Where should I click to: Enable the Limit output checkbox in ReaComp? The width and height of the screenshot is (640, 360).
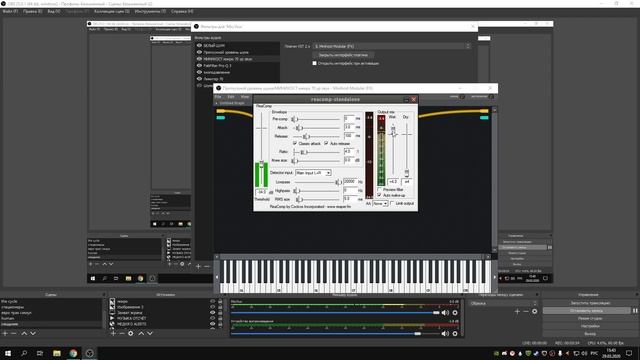point(392,203)
